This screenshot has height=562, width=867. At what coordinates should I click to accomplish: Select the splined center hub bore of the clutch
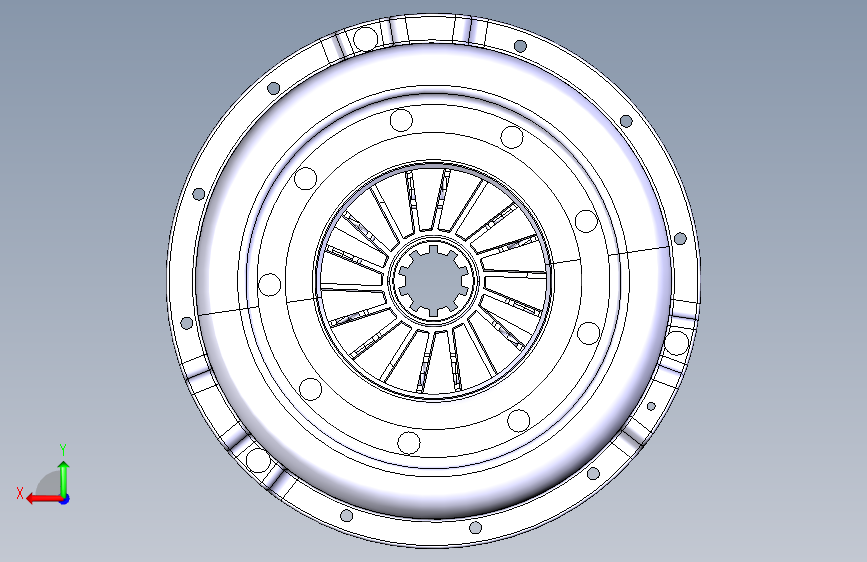pos(434,280)
